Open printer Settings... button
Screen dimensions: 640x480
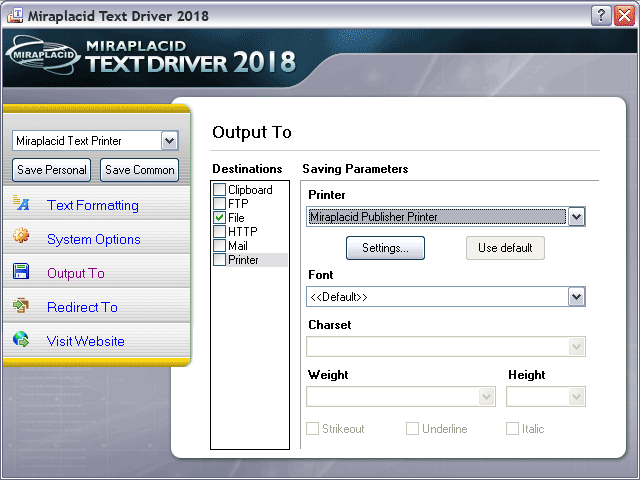tap(385, 248)
